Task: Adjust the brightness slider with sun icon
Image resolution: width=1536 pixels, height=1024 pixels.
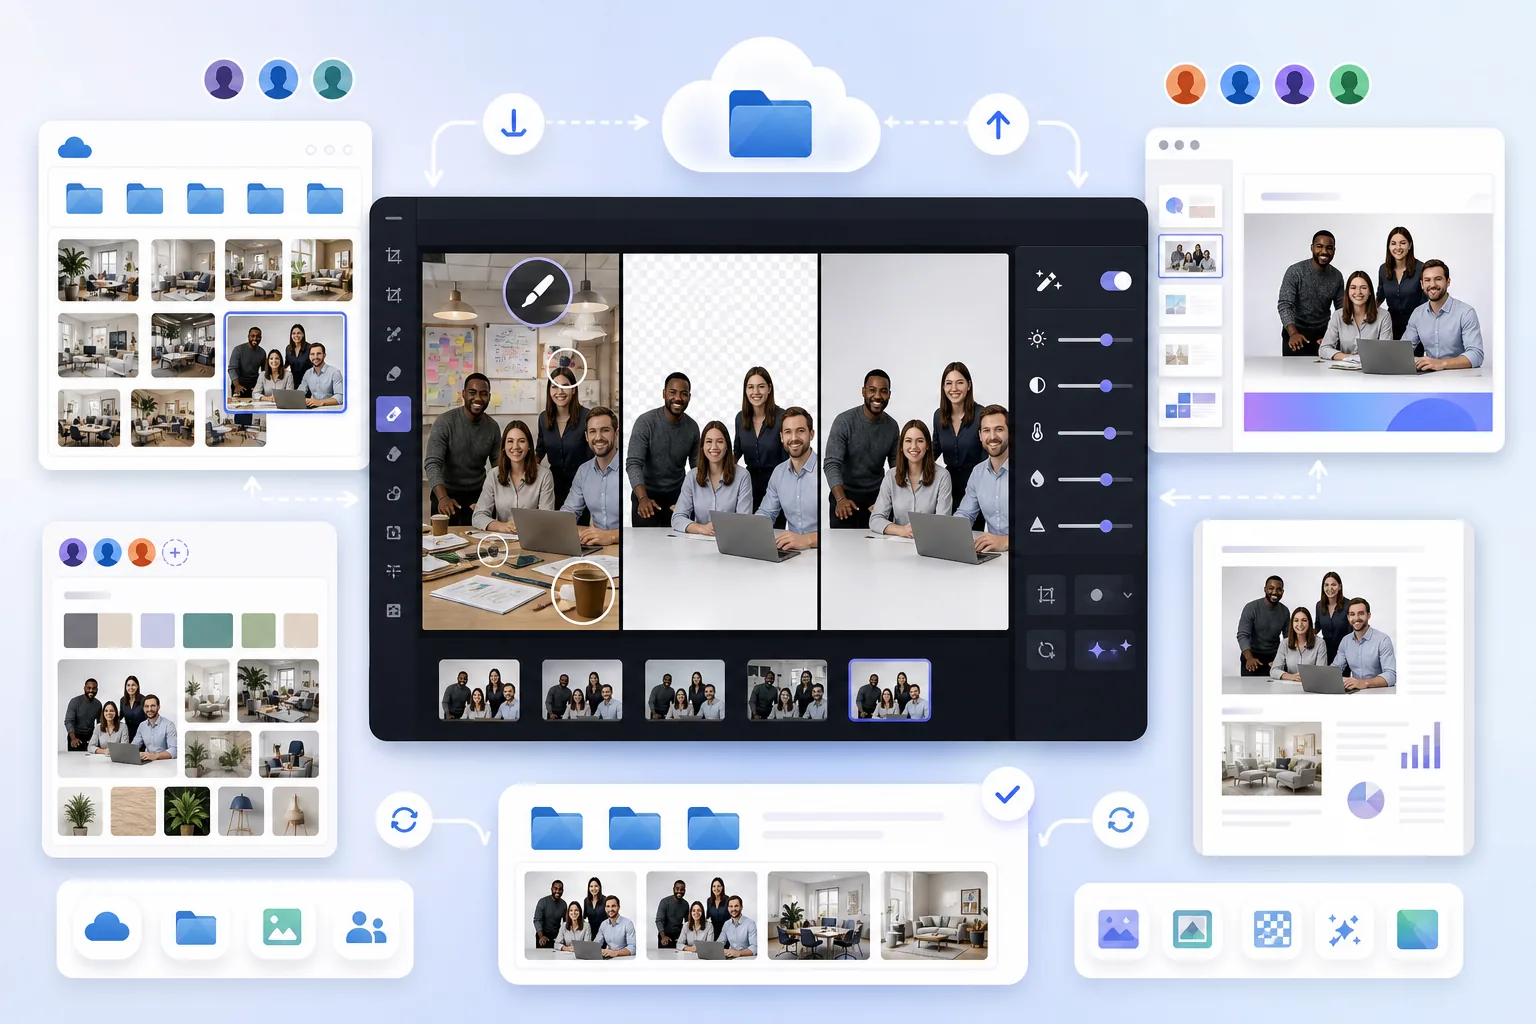Action: click(x=1094, y=340)
